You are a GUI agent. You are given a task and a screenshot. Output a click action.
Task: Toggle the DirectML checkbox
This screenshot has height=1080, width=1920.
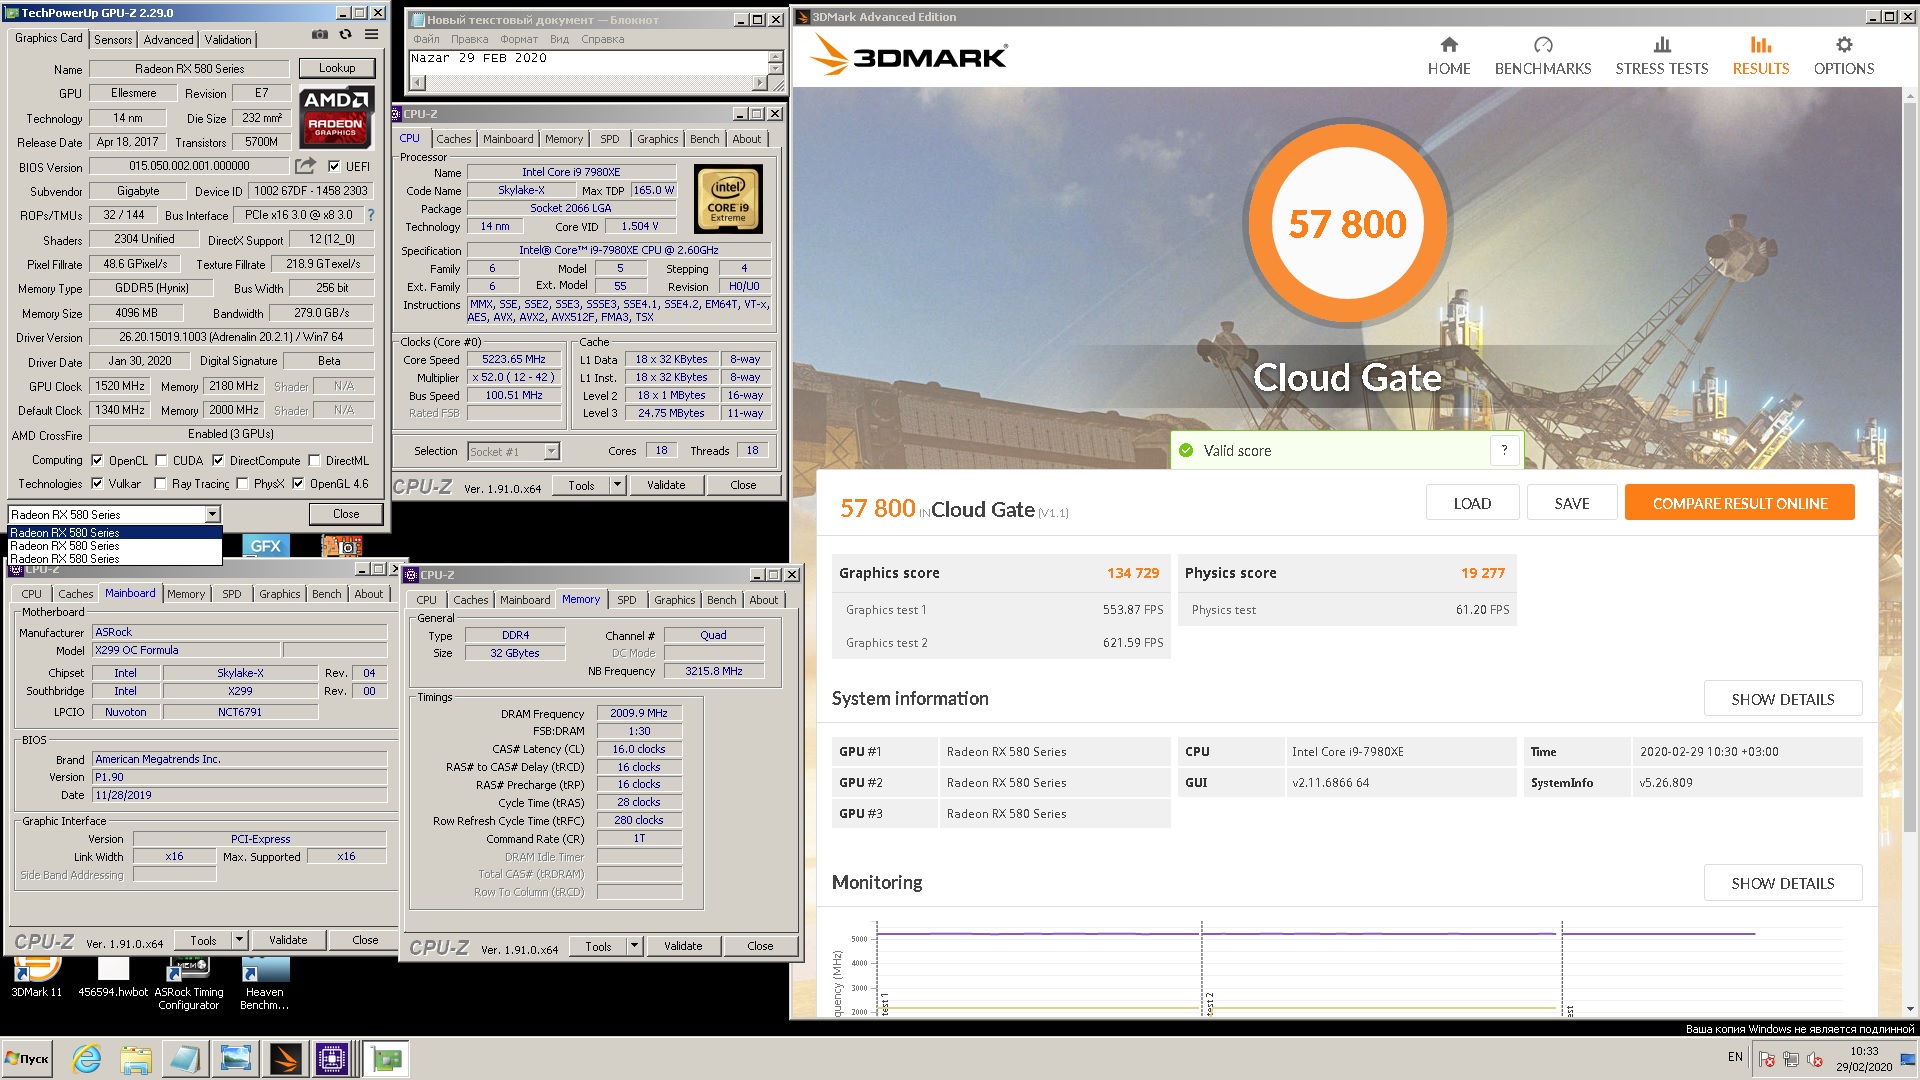click(314, 461)
